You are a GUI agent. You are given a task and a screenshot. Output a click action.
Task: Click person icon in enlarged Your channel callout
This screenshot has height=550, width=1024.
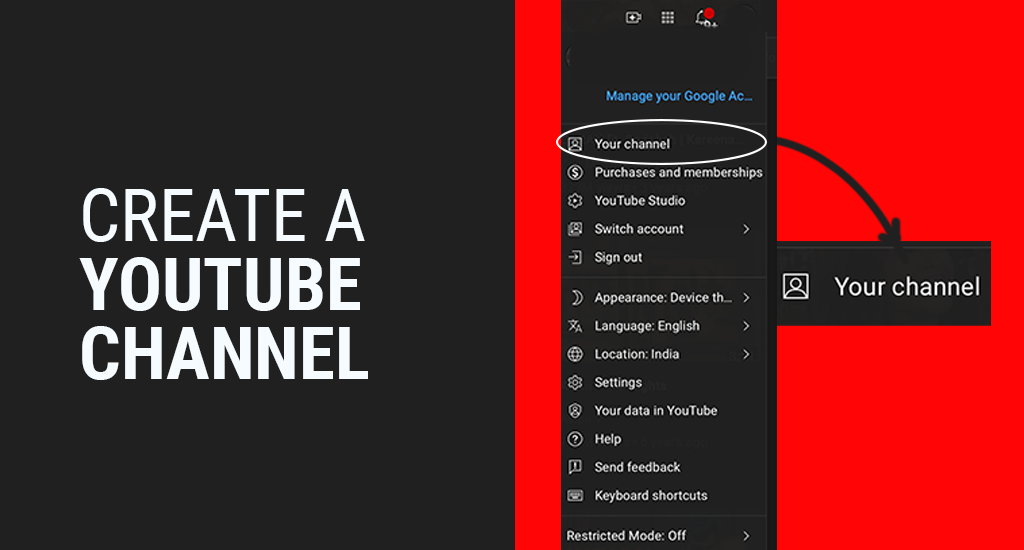pos(795,286)
